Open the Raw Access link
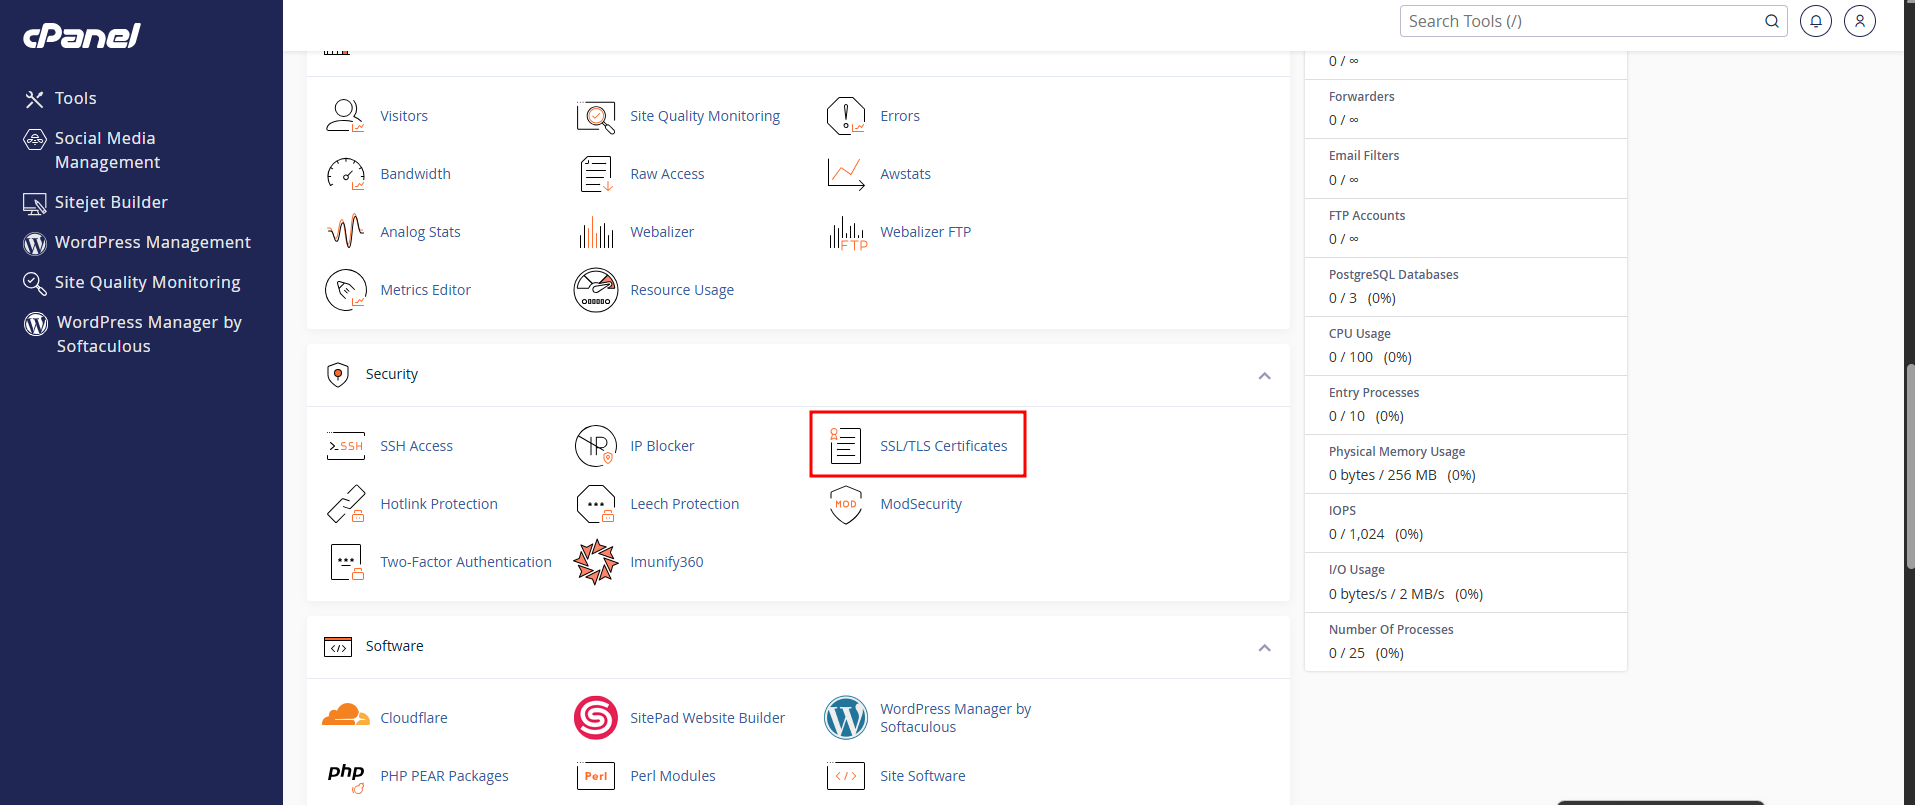Screen dimensions: 1915x805 667,174
